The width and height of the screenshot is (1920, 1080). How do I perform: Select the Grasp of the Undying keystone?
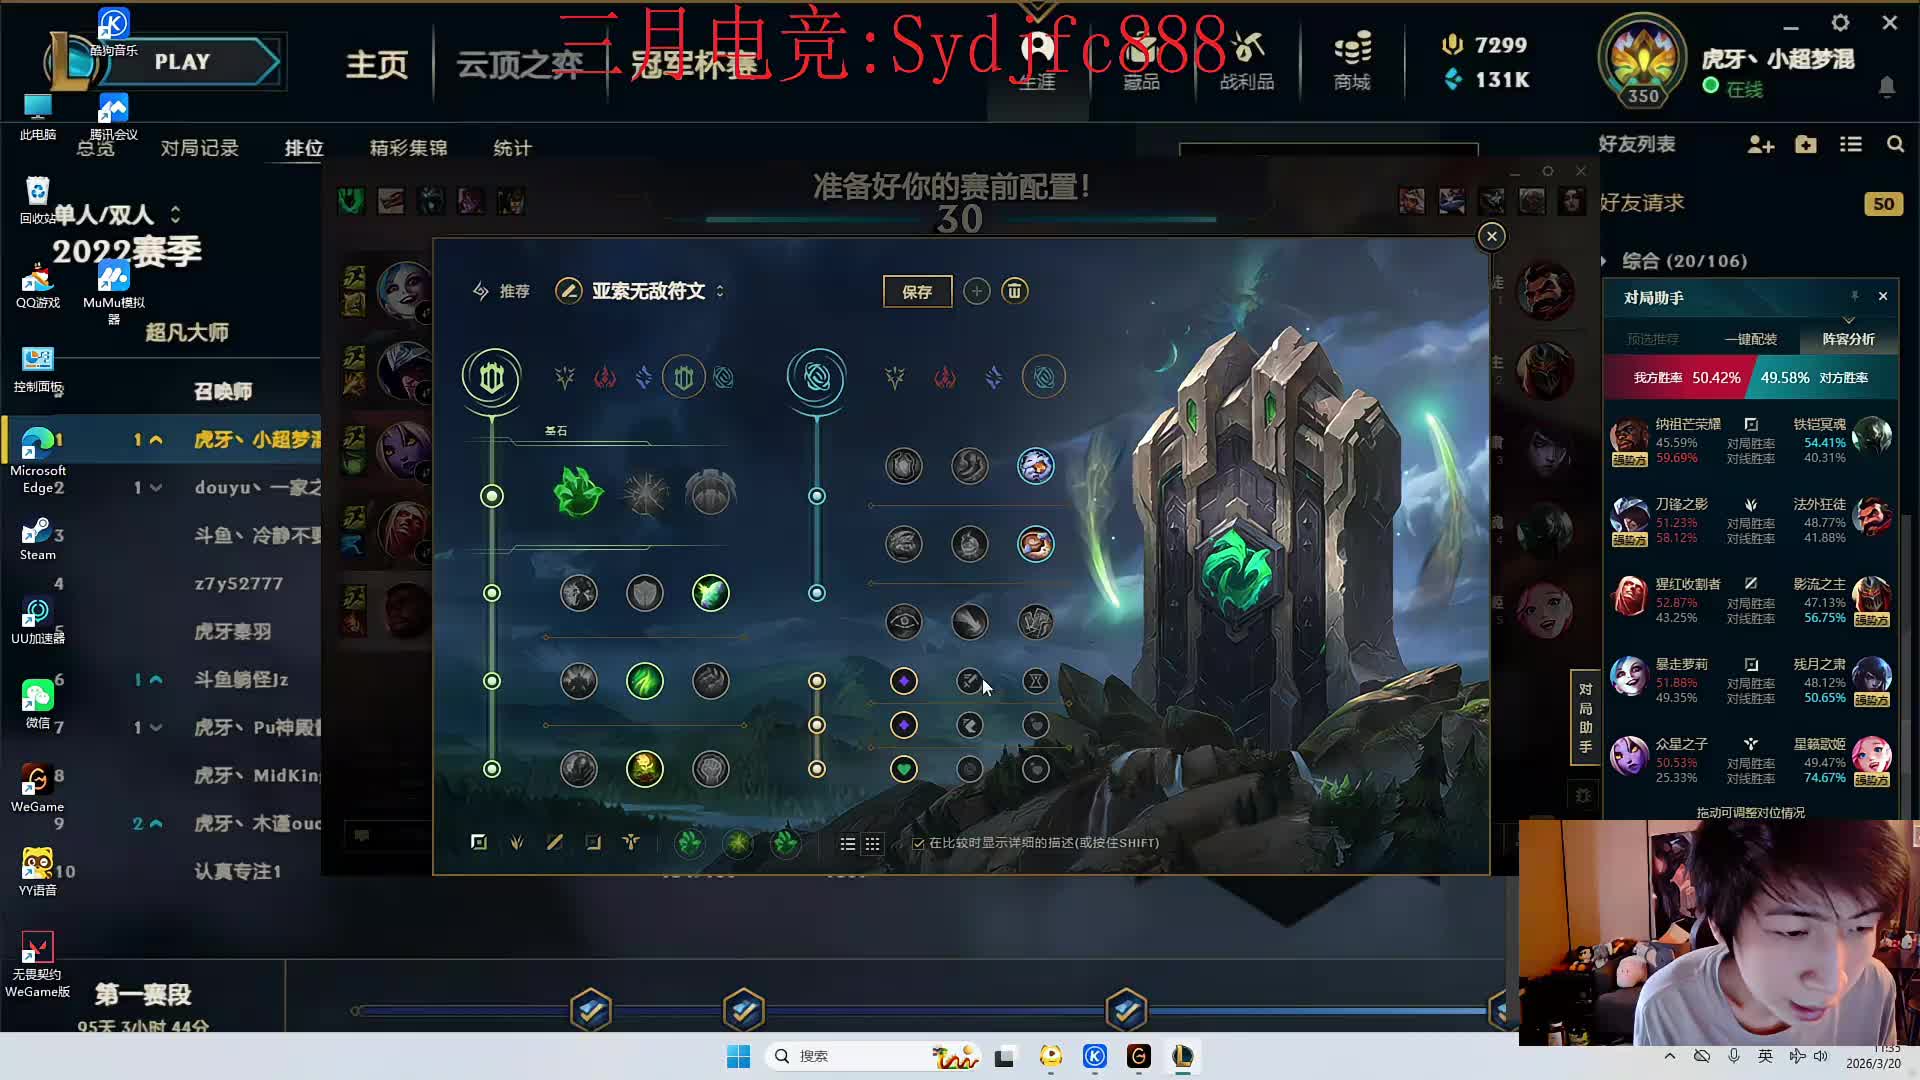pos(578,494)
